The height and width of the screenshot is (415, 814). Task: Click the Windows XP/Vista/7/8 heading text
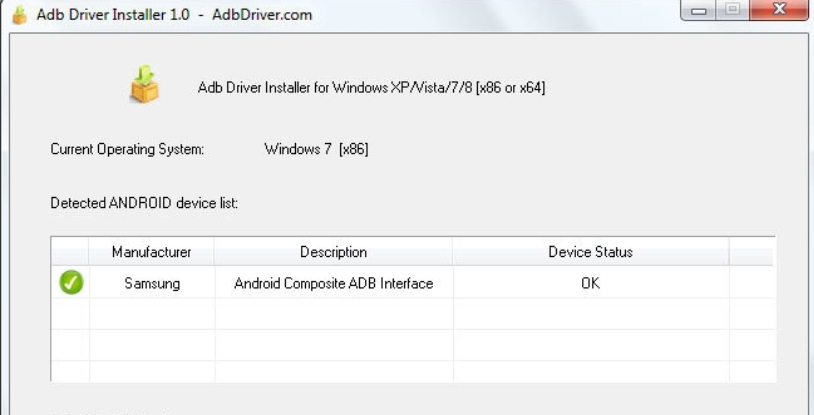click(x=371, y=88)
